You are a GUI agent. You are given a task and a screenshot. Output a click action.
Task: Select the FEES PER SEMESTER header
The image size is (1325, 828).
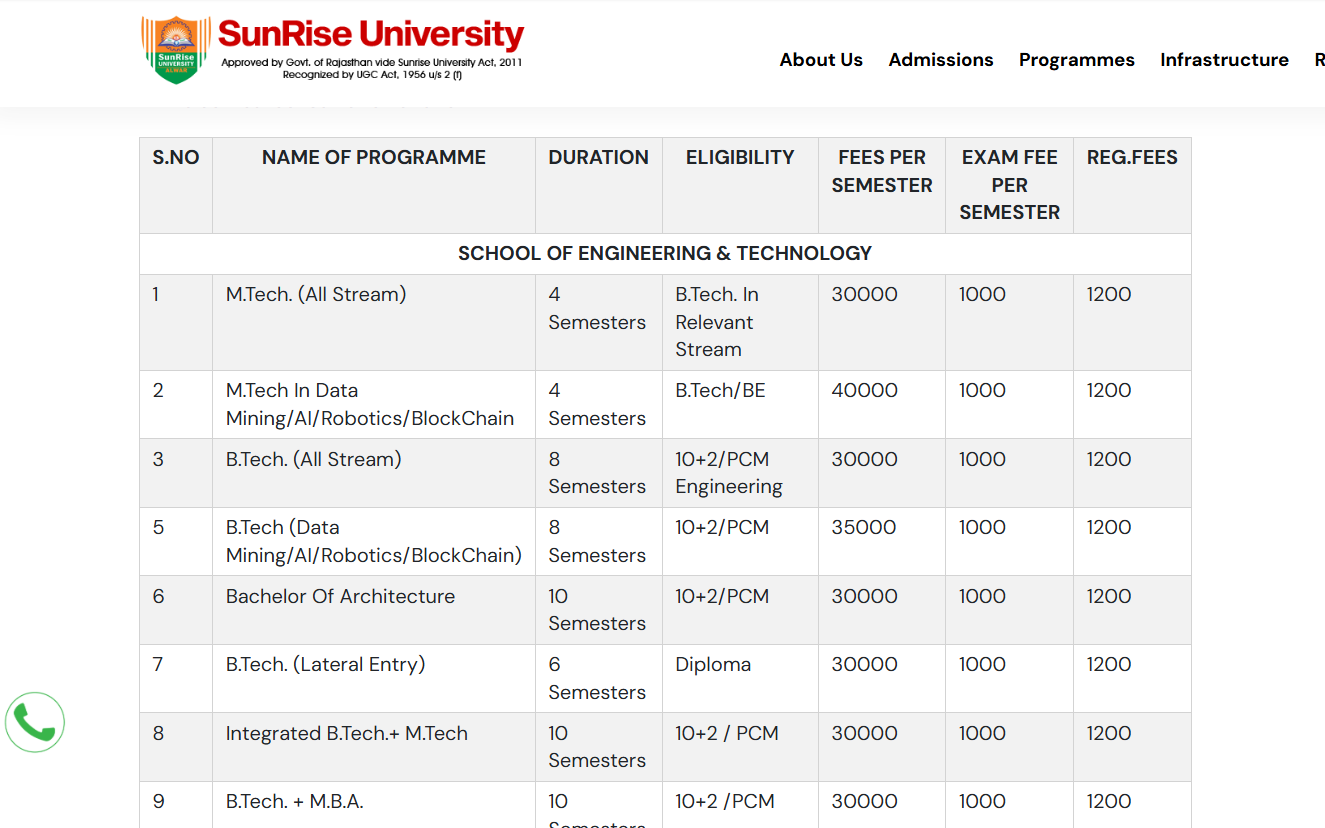click(881, 171)
